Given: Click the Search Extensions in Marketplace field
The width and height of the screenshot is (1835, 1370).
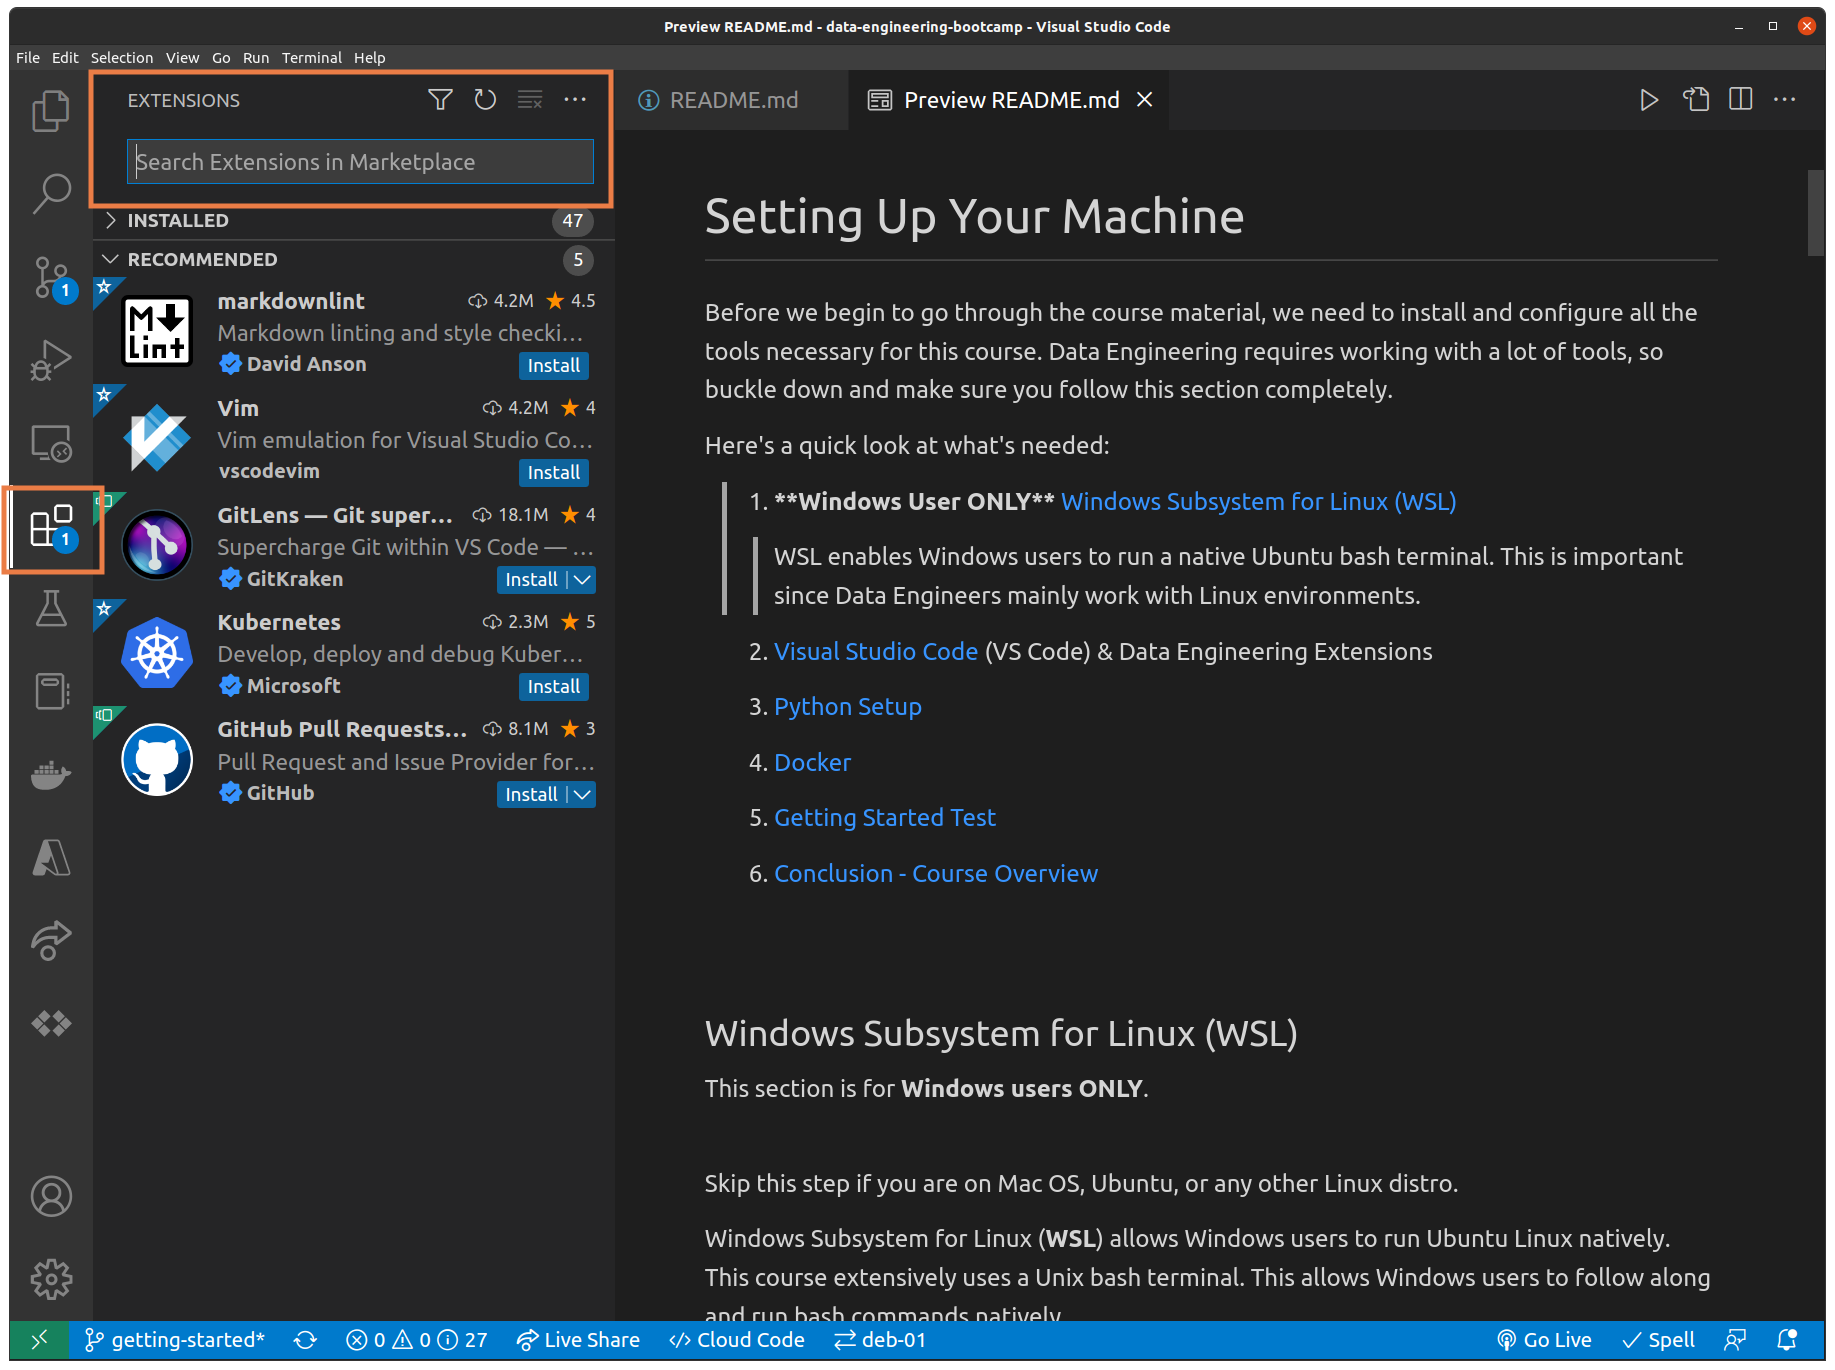Looking at the screenshot, I should pyautogui.click(x=360, y=162).
